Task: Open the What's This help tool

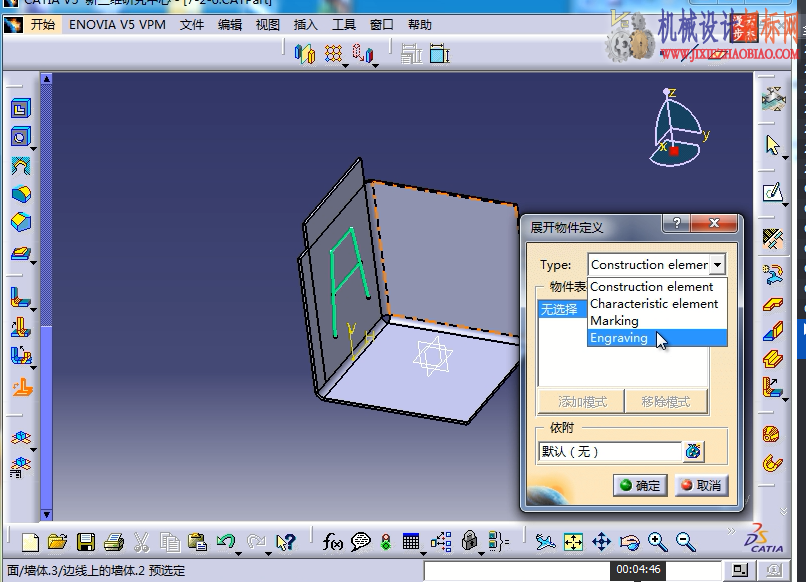Action: [285, 542]
